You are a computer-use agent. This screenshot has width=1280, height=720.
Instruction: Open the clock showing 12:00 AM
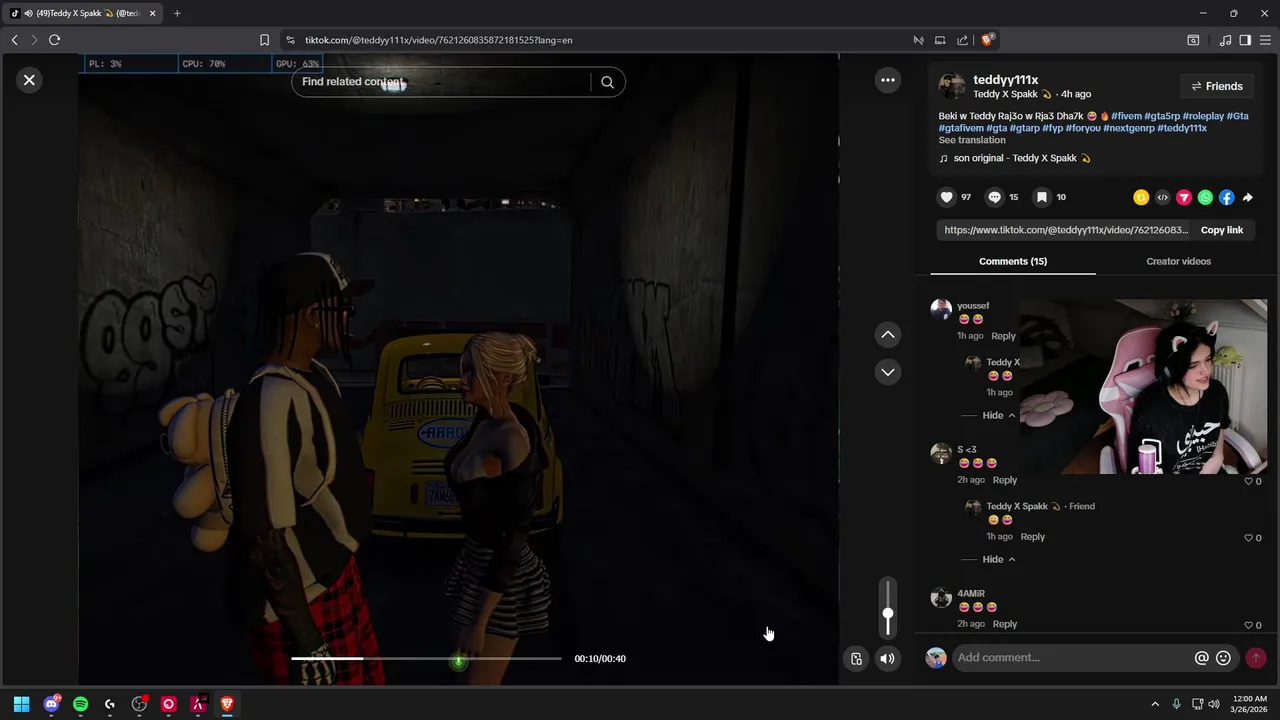click(x=1249, y=704)
